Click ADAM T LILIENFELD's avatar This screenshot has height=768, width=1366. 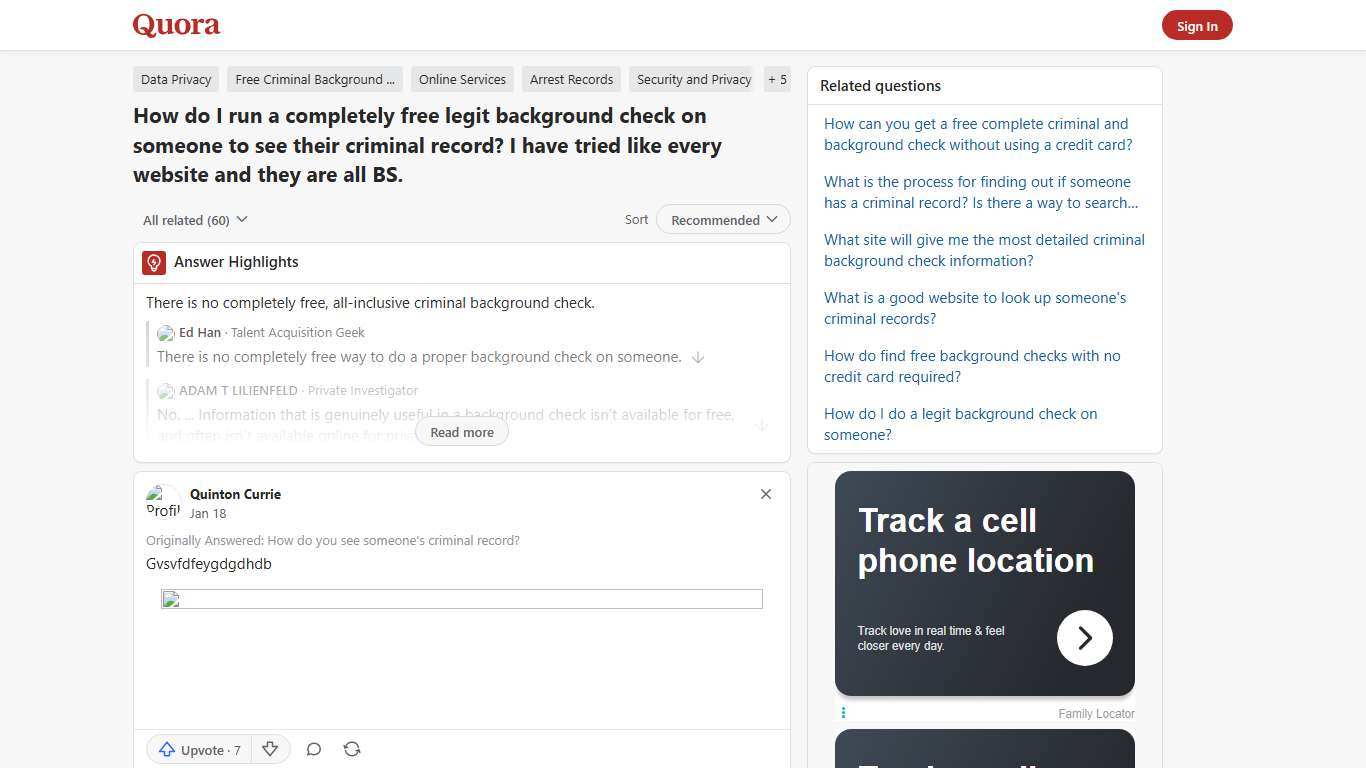[x=166, y=391]
